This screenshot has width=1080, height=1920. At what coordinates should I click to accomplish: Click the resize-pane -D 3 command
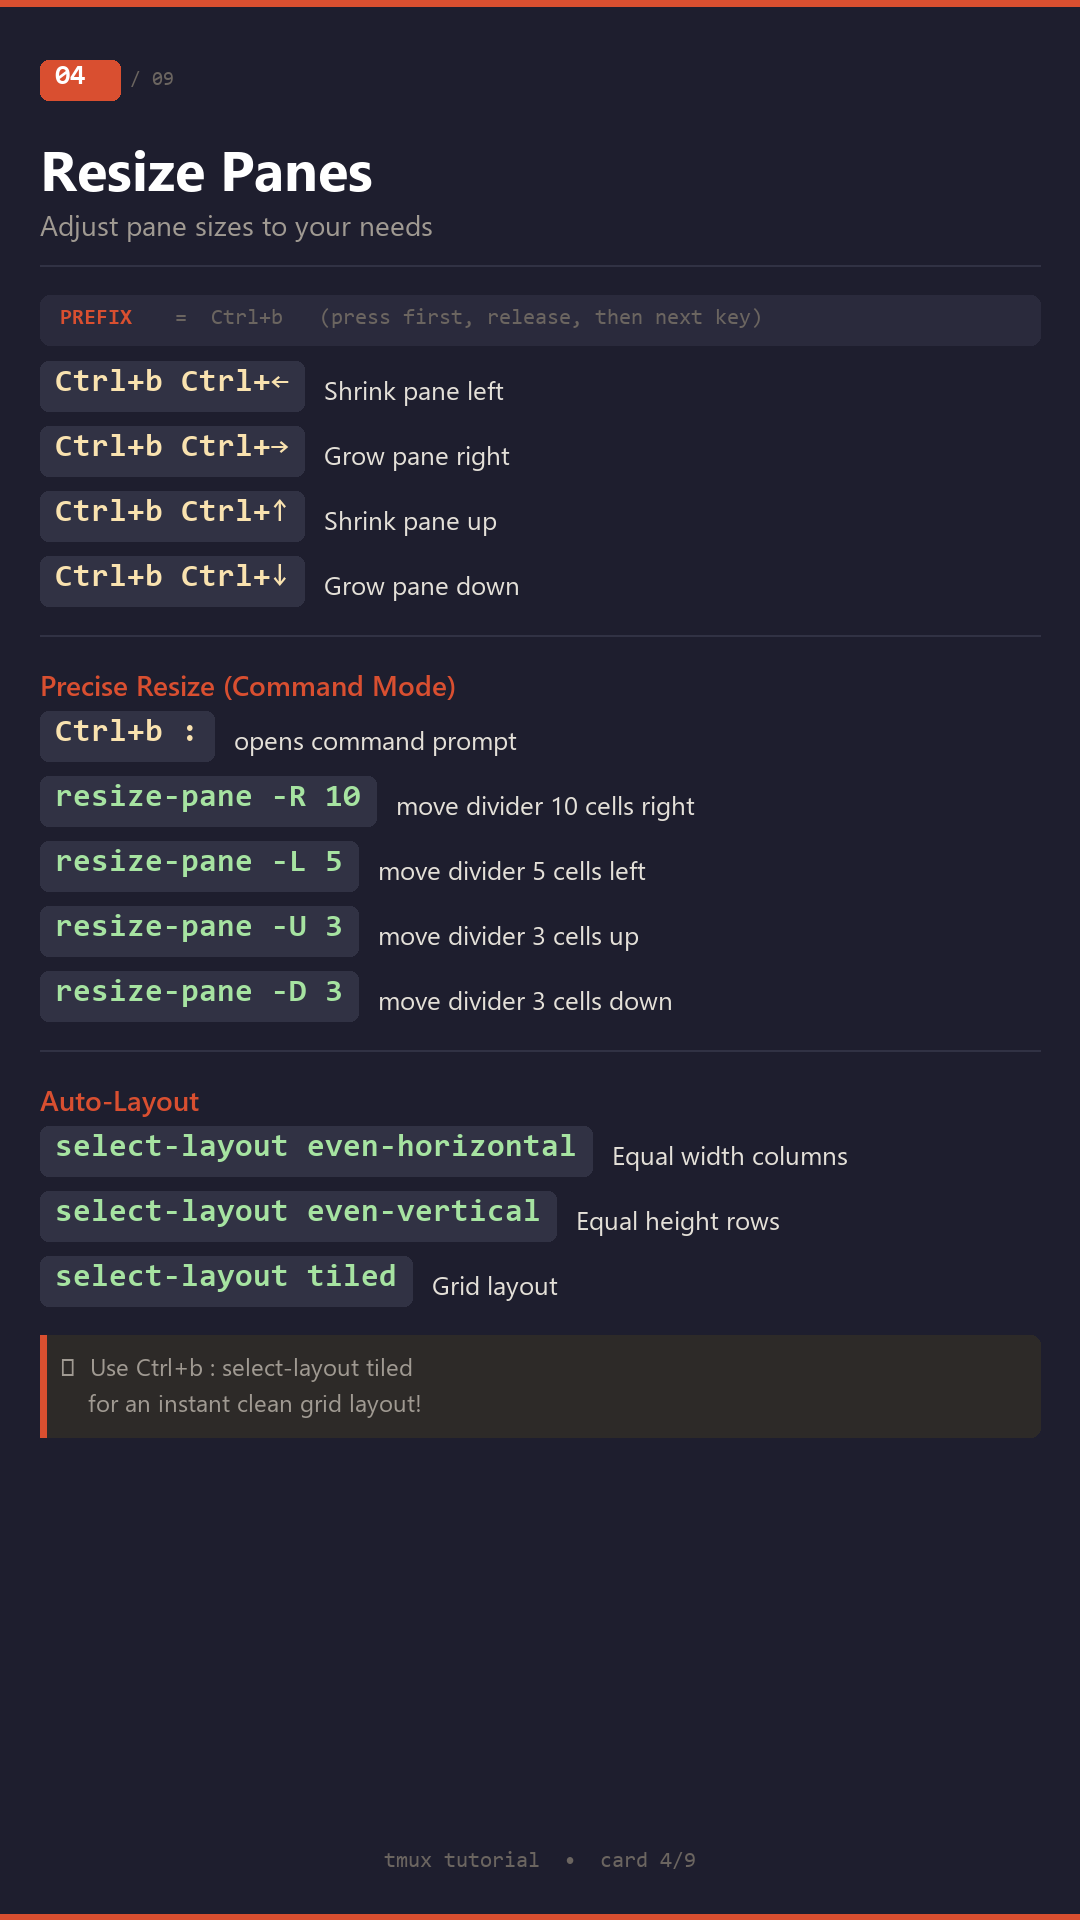pos(199,996)
